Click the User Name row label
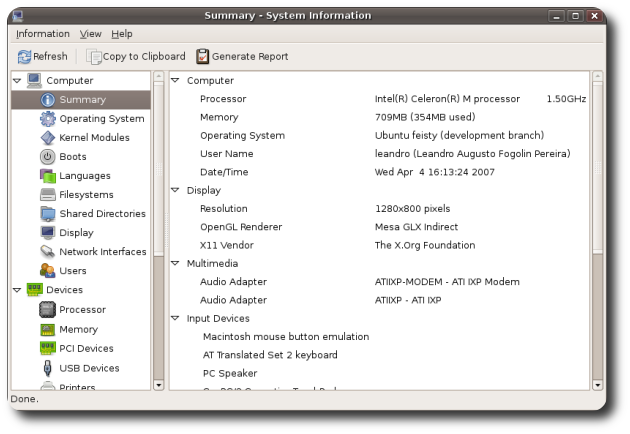 point(227,154)
